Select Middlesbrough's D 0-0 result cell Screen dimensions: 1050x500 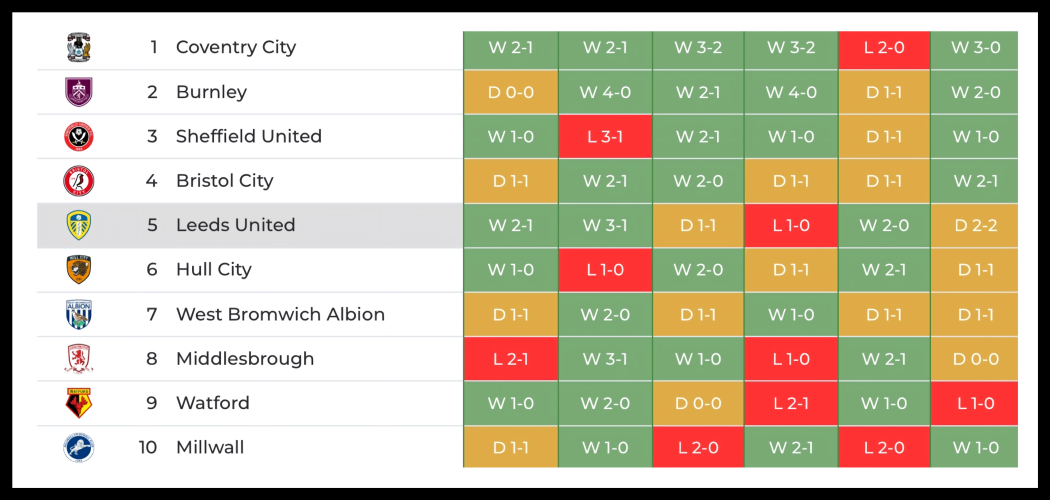click(x=974, y=359)
